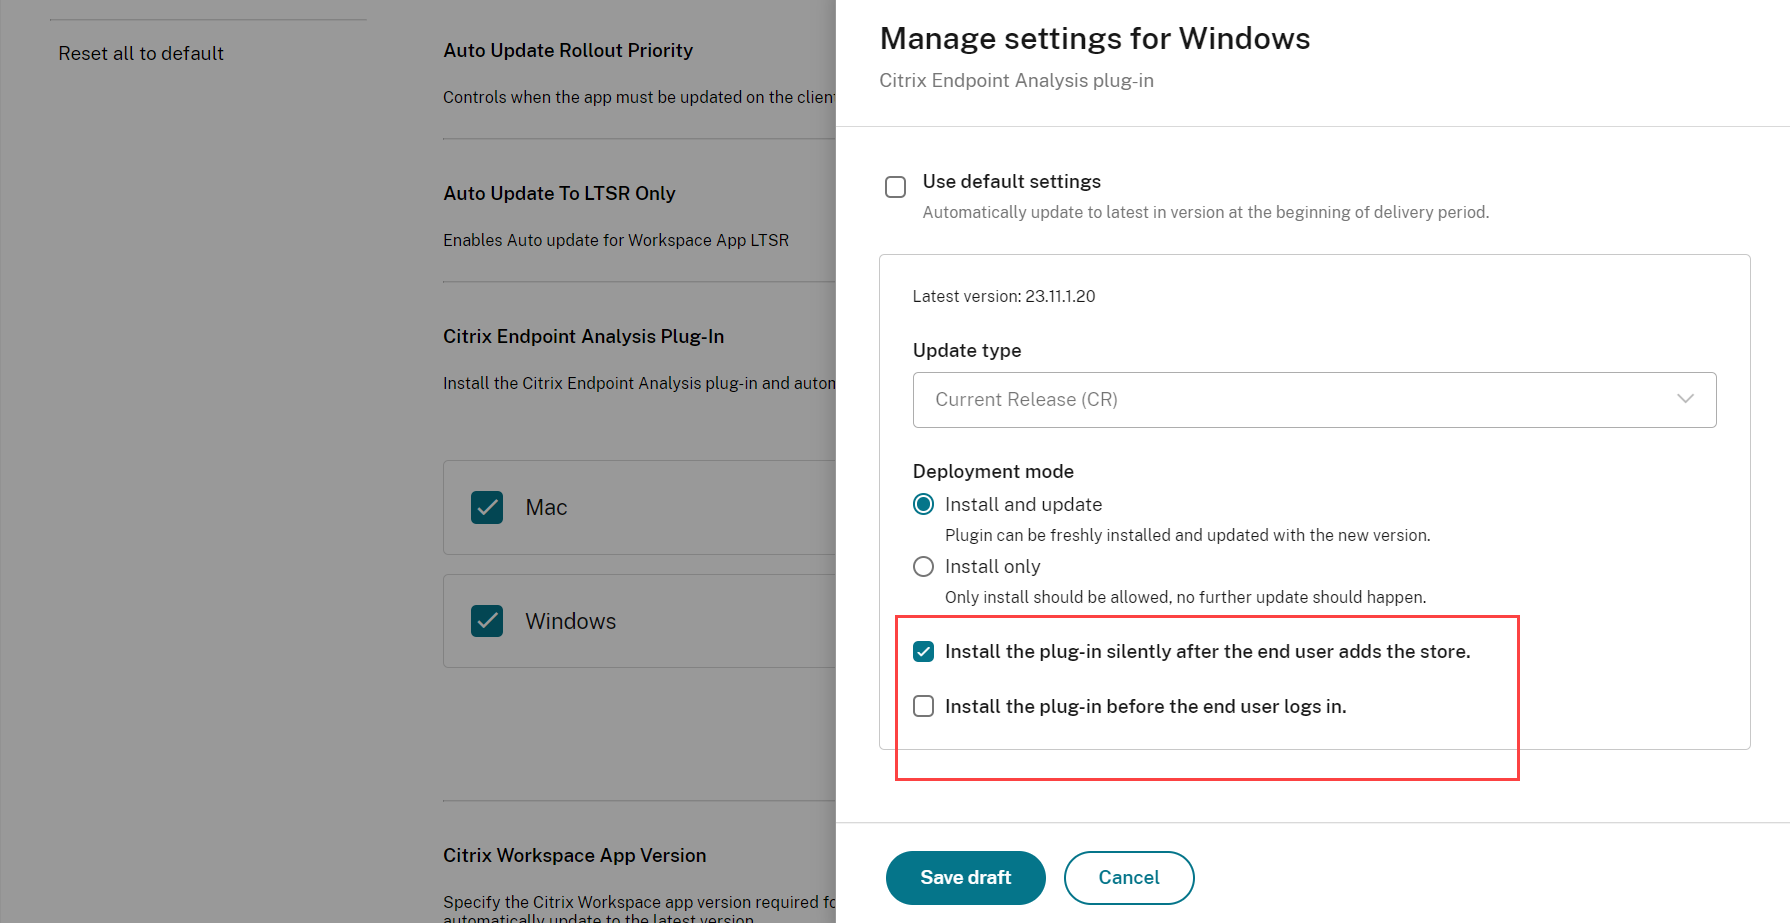The image size is (1790, 923).
Task: Click Reset all to default link
Action: click(141, 54)
